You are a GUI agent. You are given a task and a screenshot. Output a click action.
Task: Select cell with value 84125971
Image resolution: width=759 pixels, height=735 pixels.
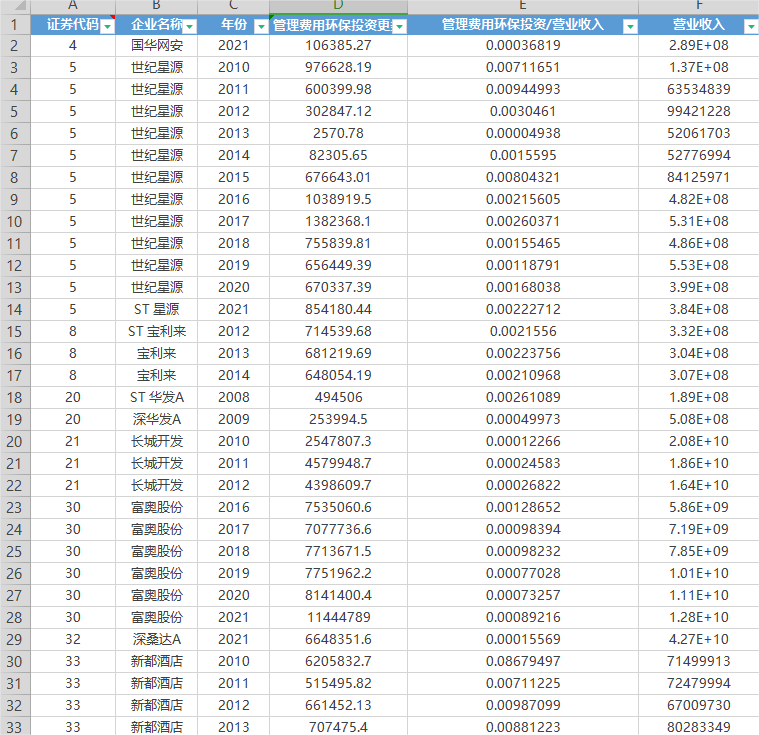point(698,178)
